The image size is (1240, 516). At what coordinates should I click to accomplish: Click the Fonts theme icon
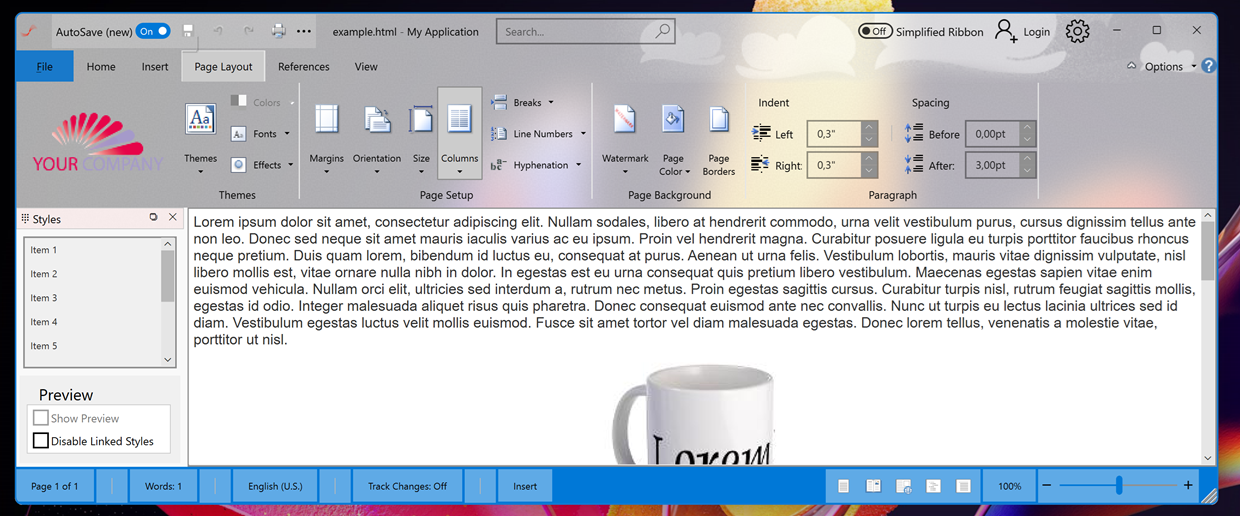coord(239,133)
